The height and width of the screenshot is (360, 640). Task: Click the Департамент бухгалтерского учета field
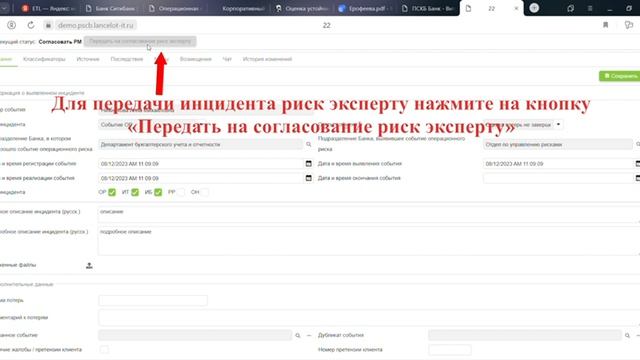[200, 144]
